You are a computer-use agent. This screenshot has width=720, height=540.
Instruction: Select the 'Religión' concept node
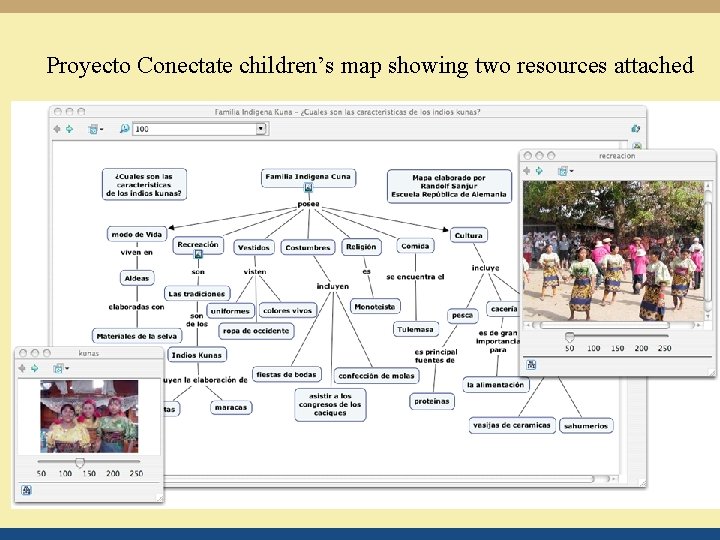pyautogui.click(x=361, y=247)
